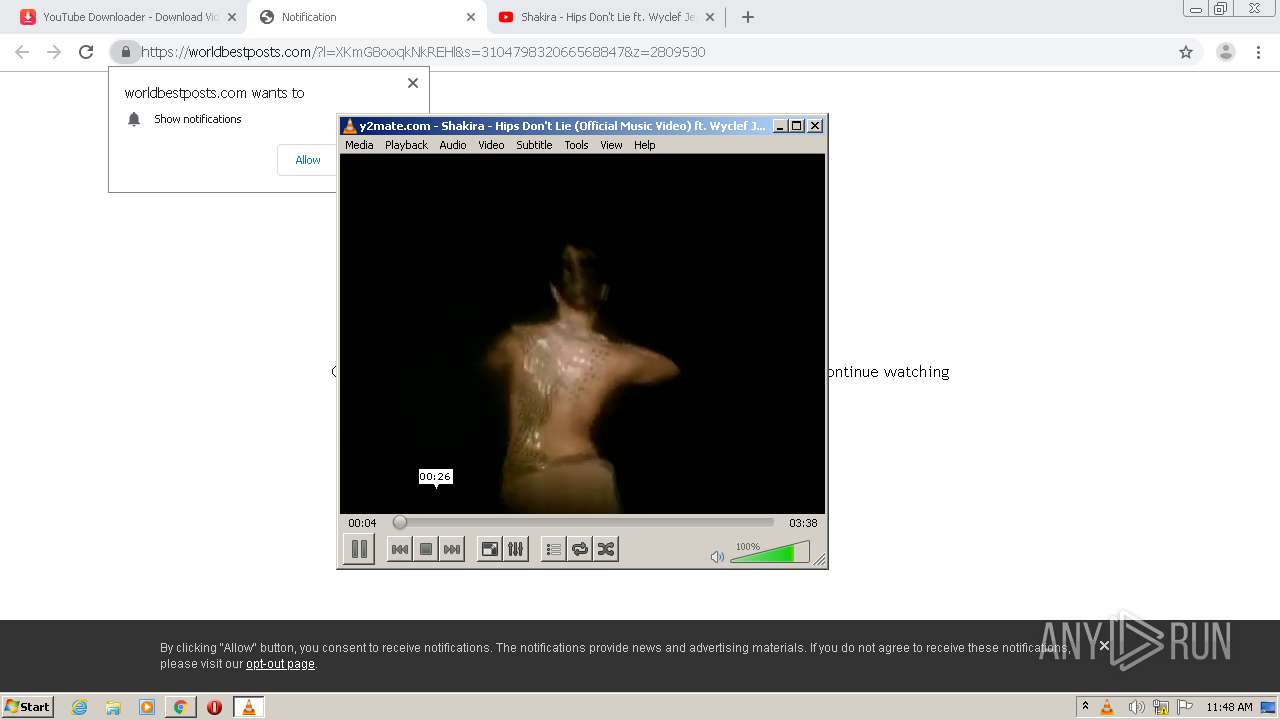Open the Audio menu in VLC
Viewport: 1280px width, 720px height.
(x=453, y=145)
